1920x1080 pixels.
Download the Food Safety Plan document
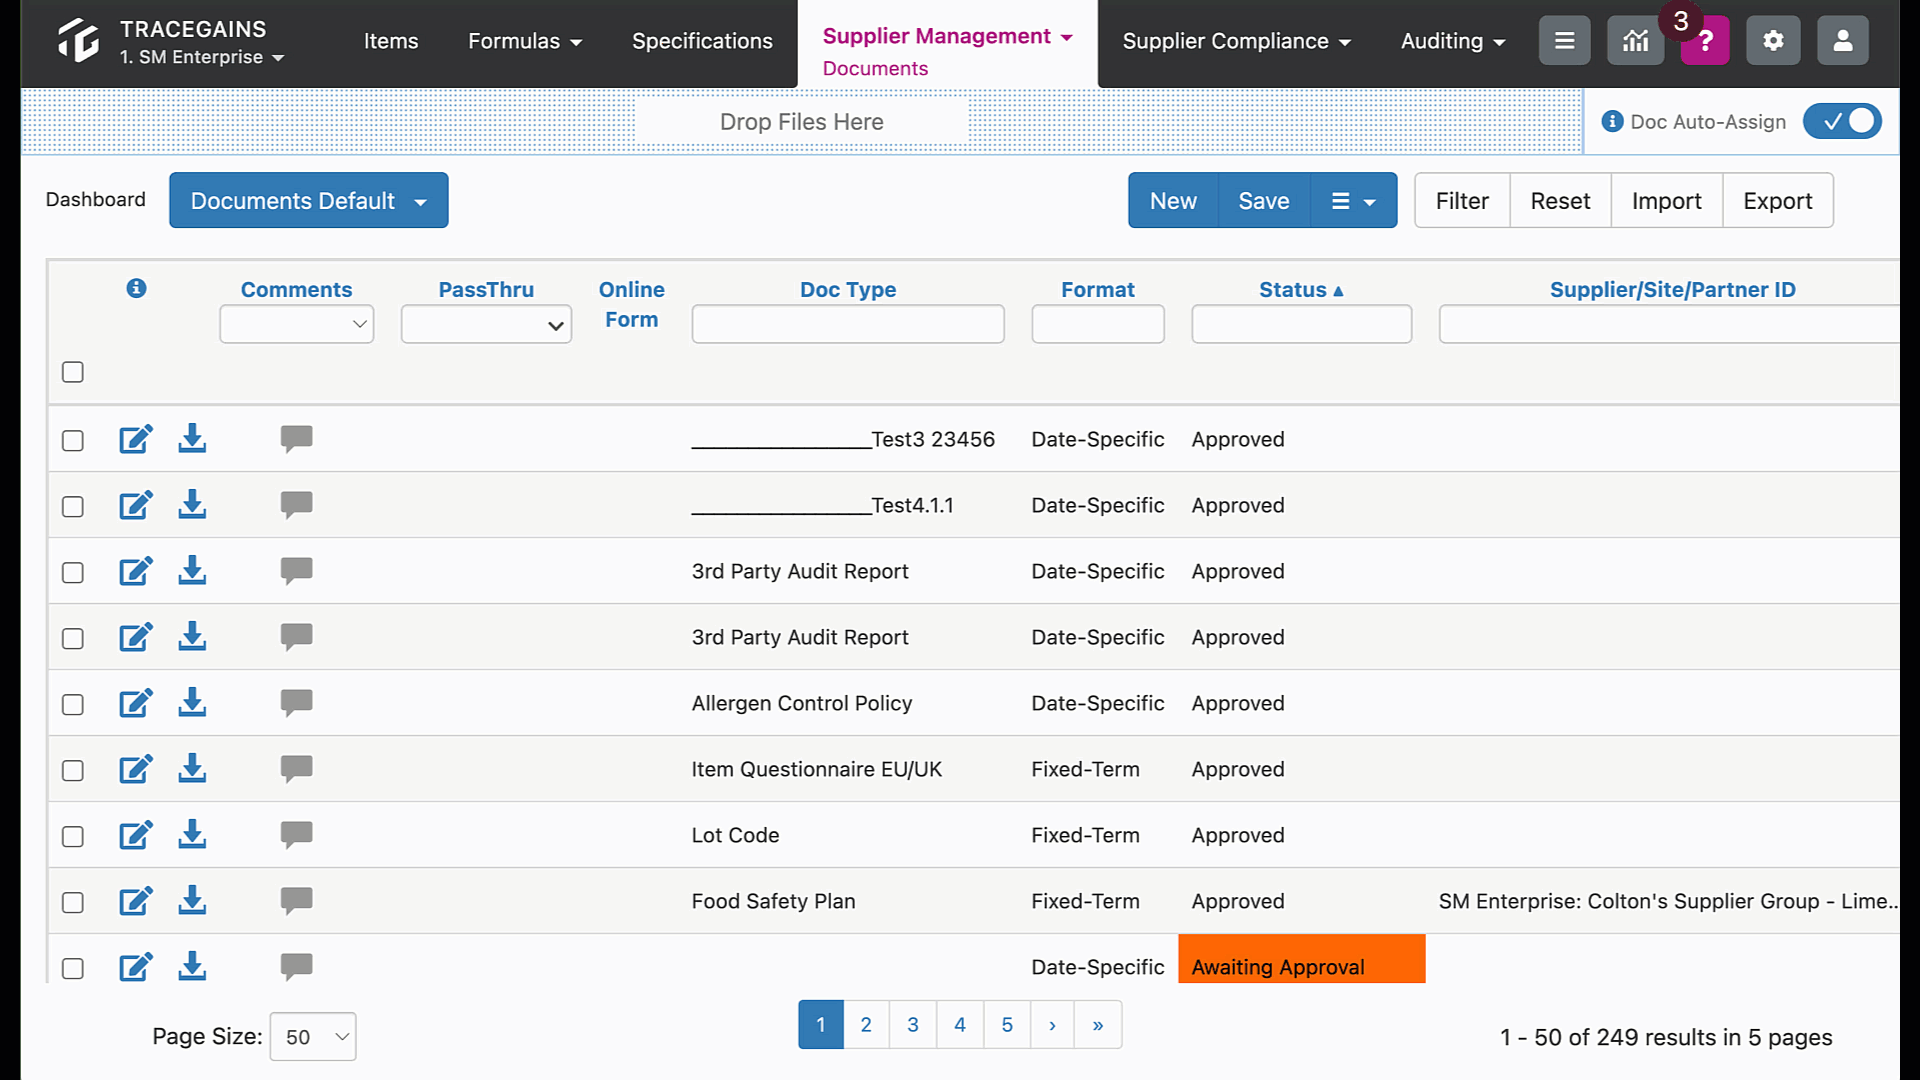(192, 900)
